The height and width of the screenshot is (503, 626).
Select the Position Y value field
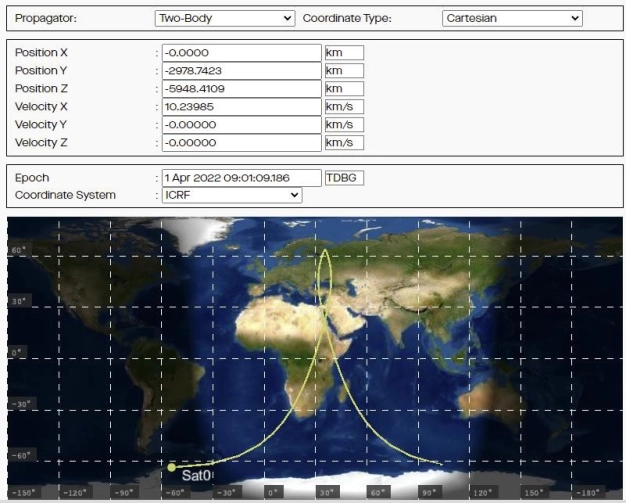click(x=240, y=70)
